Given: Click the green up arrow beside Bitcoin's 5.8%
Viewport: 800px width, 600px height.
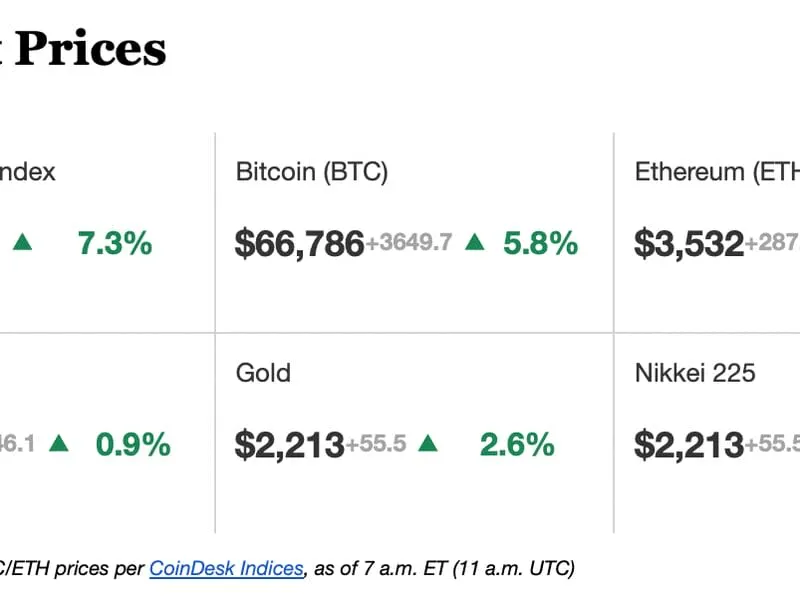Looking at the screenshot, I should [475, 242].
